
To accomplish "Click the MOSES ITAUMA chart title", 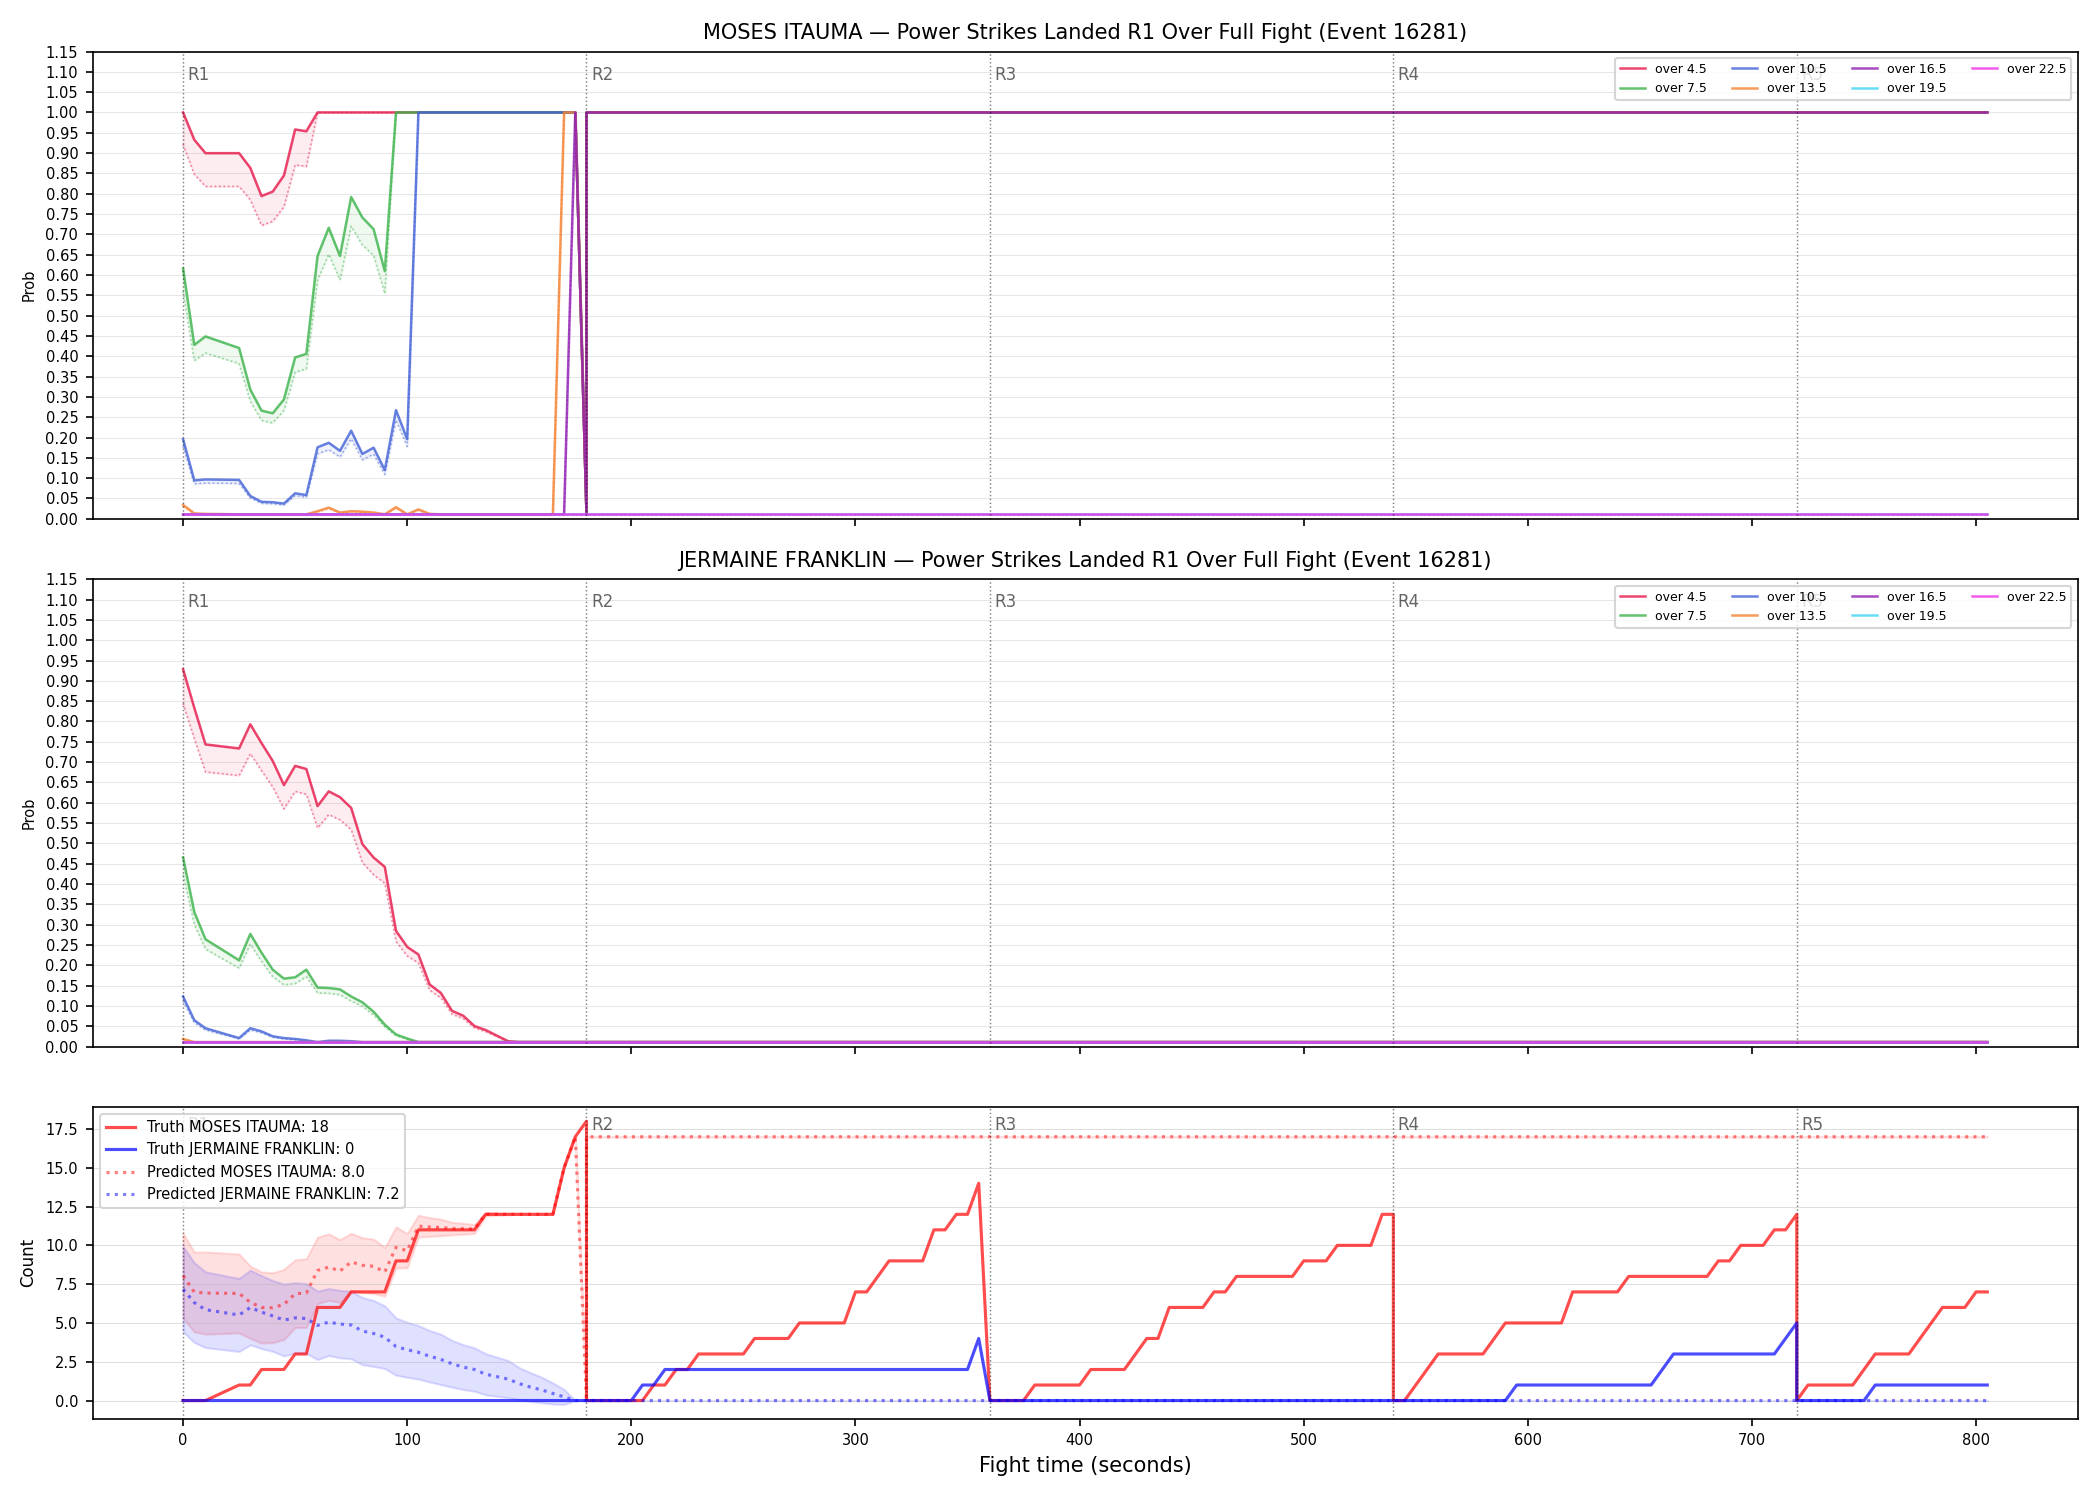I will [1084, 32].
